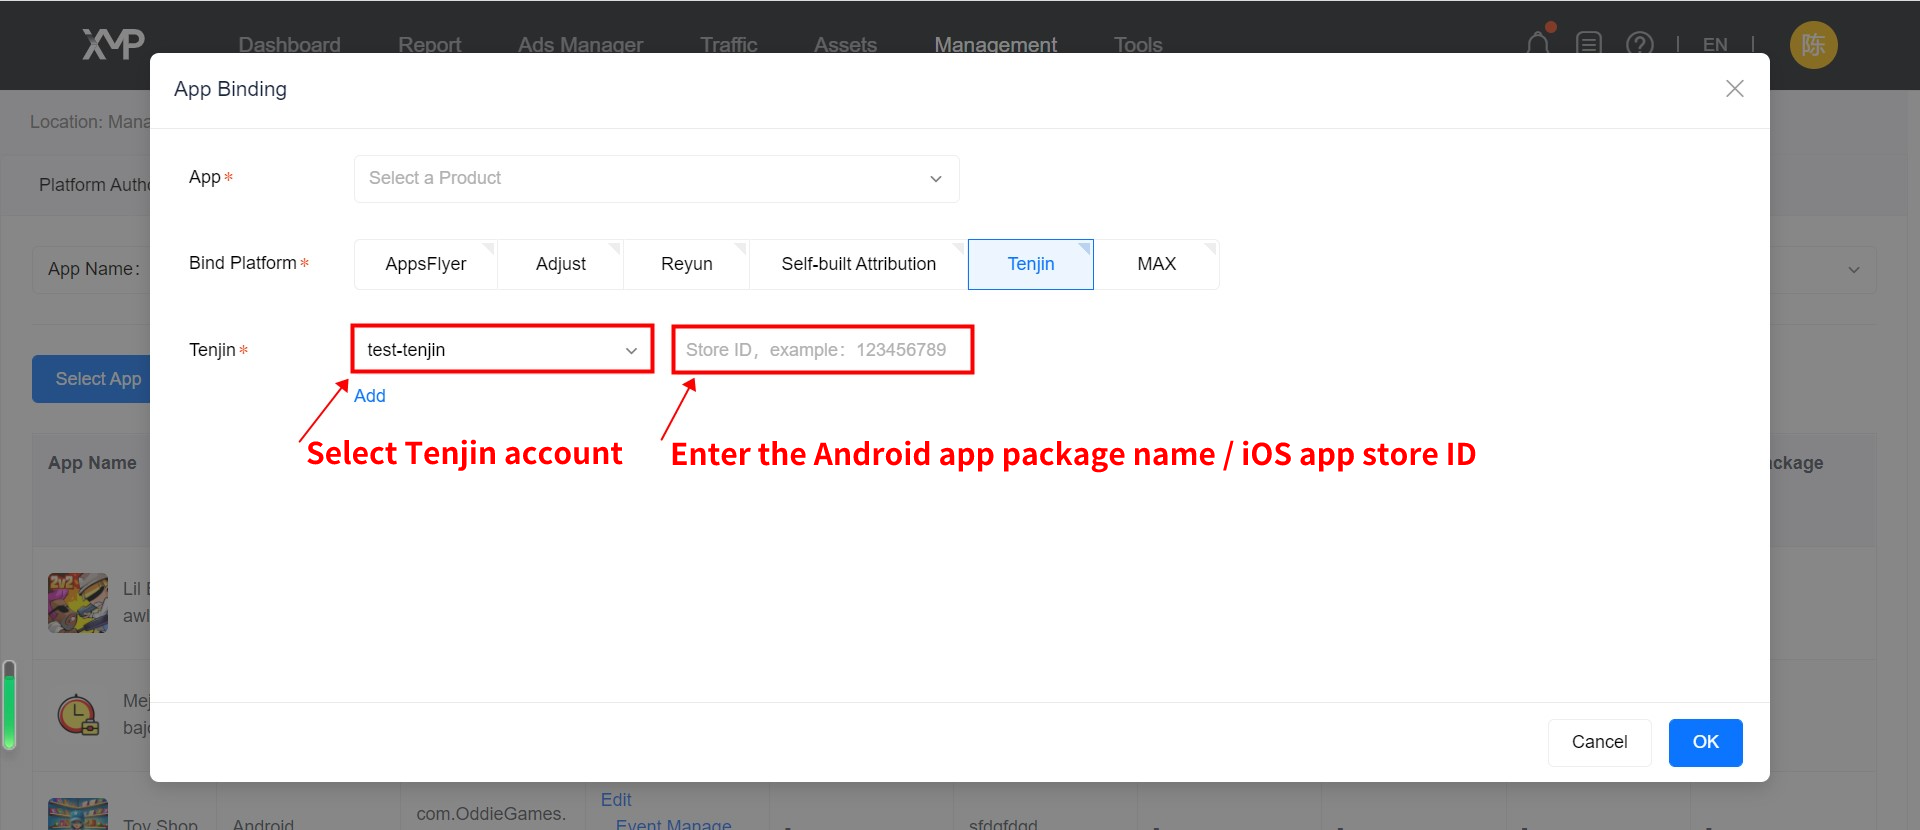The width and height of the screenshot is (1920, 830).
Task: Open the Assets menu
Action: pyautogui.click(x=846, y=44)
